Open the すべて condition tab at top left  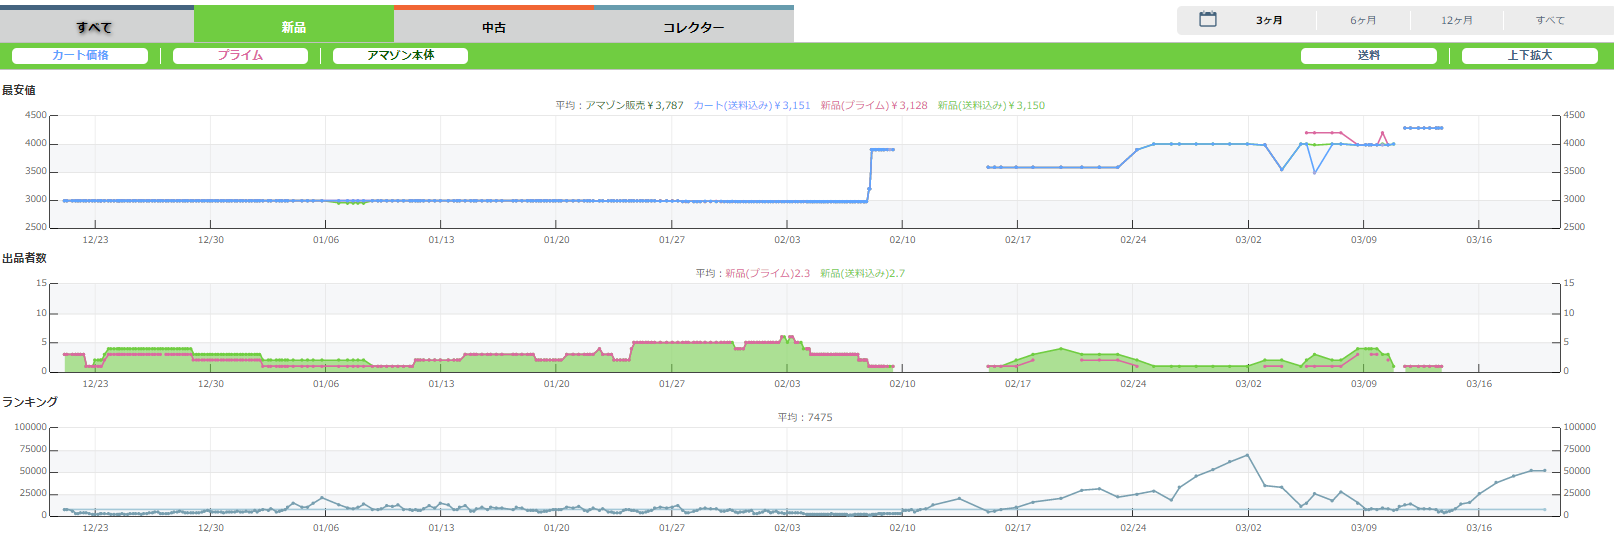pos(94,27)
